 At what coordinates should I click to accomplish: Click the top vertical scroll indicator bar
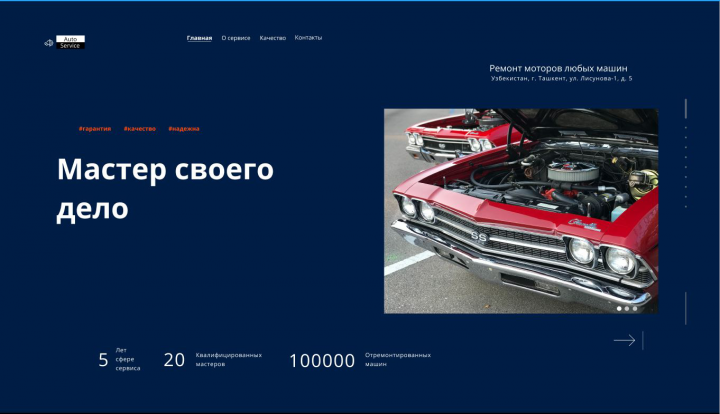[686, 109]
